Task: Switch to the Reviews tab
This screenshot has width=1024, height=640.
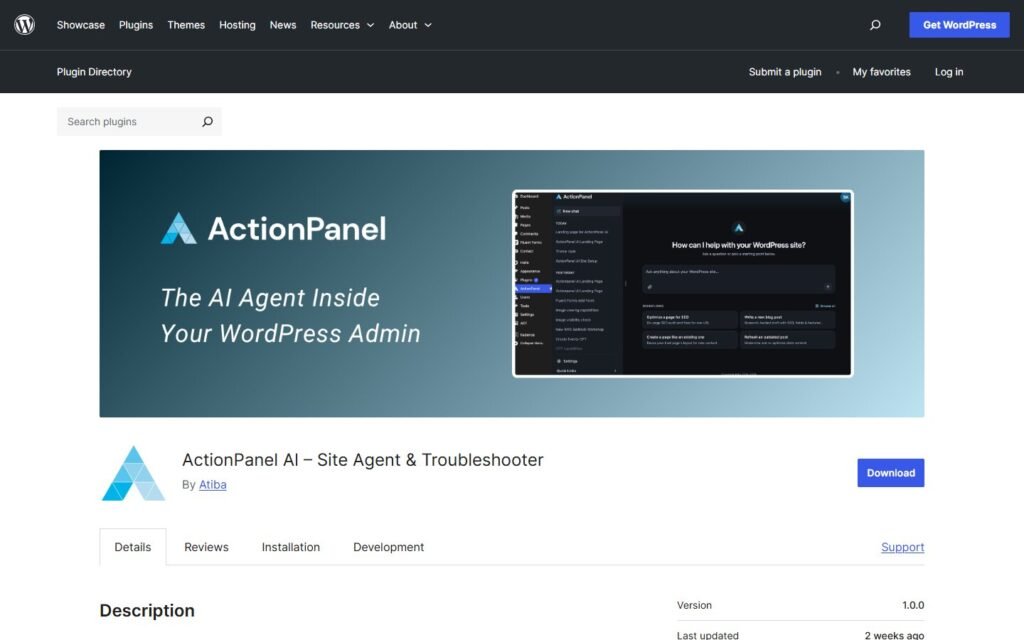Action: point(206,547)
